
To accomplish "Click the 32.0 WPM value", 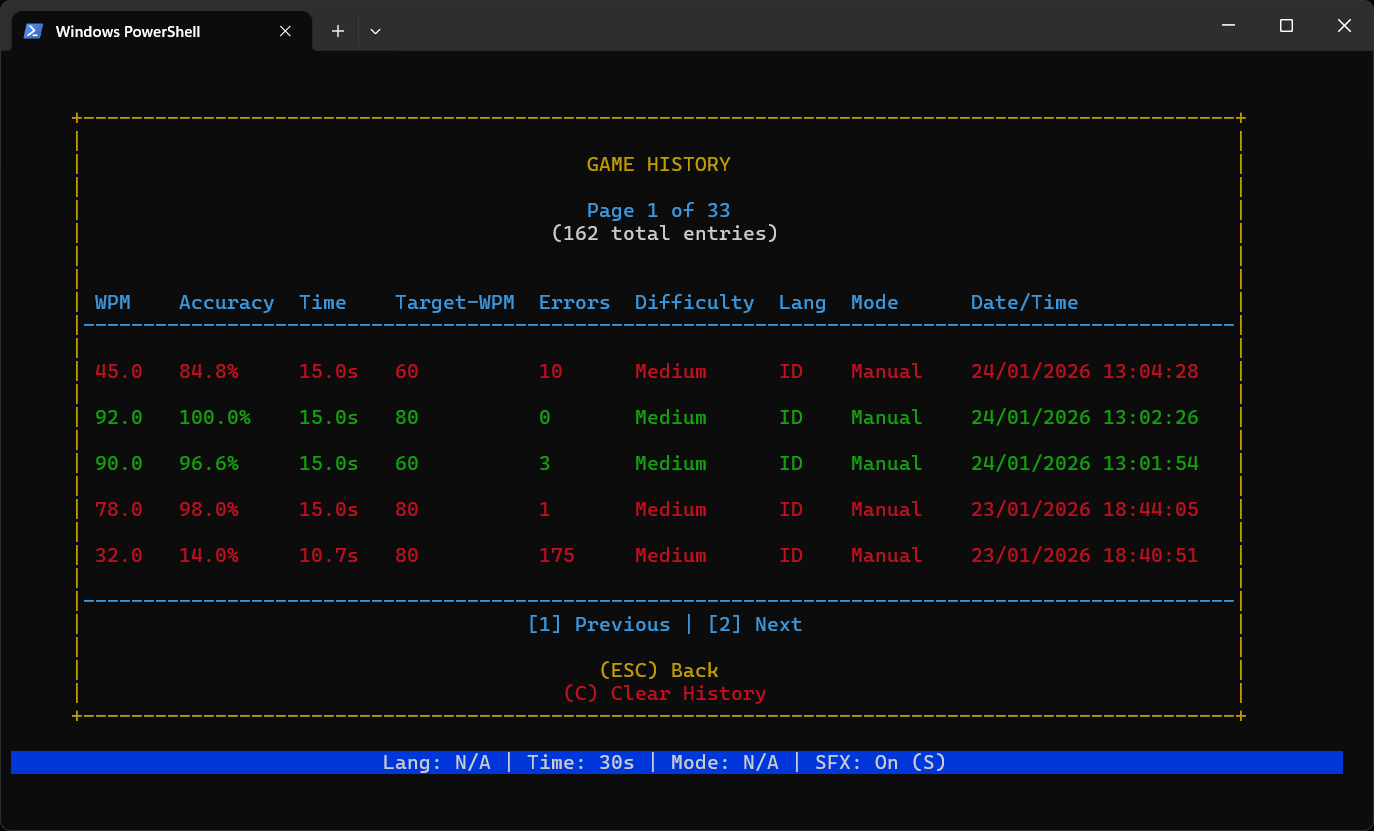I will tap(119, 555).
